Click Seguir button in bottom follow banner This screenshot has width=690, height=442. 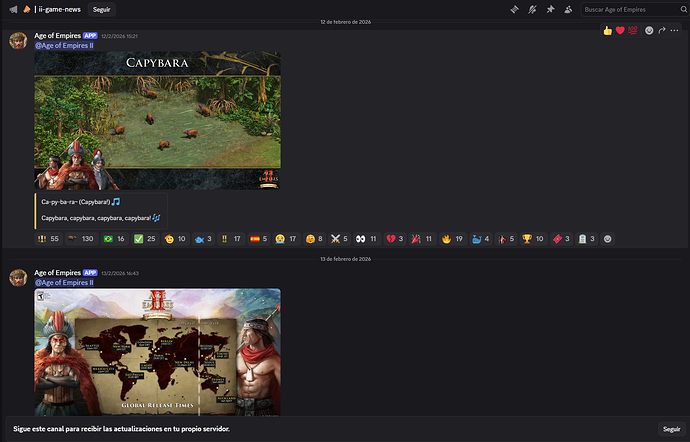click(x=671, y=428)
